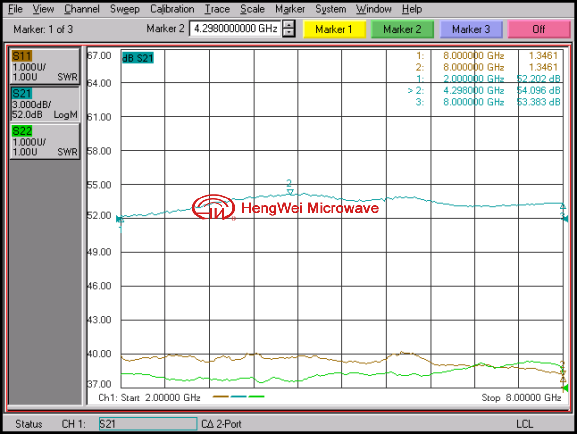
Task: Open the Marker menu
Action: (290, 9)
